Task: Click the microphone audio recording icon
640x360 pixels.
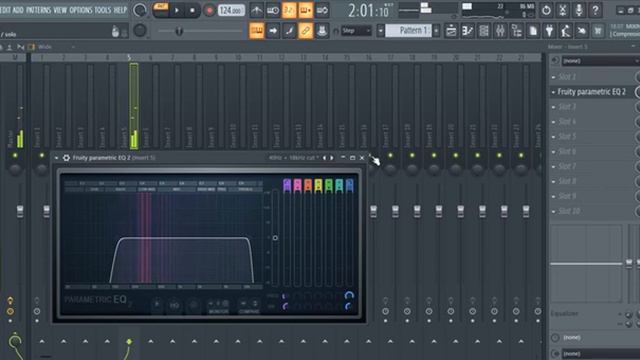Action: click(x=579, y=10)
